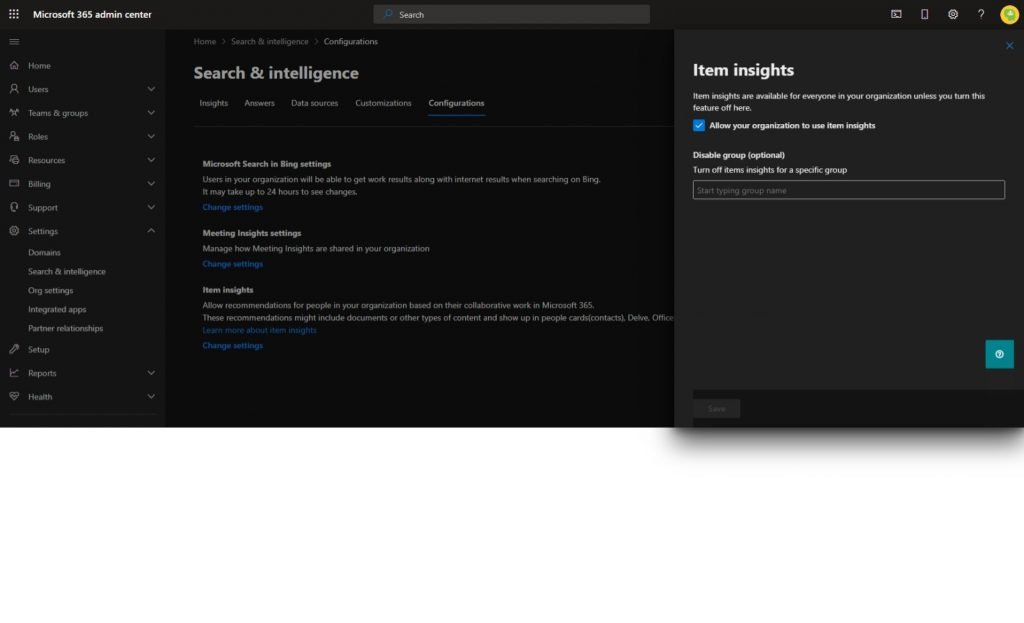
Task: Click Change settings under Meeting Insights settings
Action: coord(232,264)
